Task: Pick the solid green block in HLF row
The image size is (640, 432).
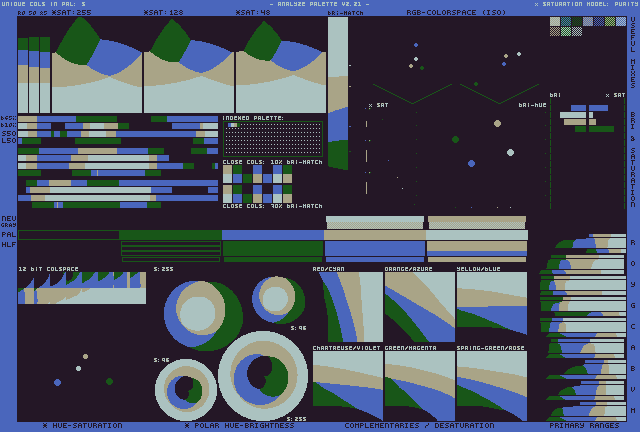Action: click(273, 249)
